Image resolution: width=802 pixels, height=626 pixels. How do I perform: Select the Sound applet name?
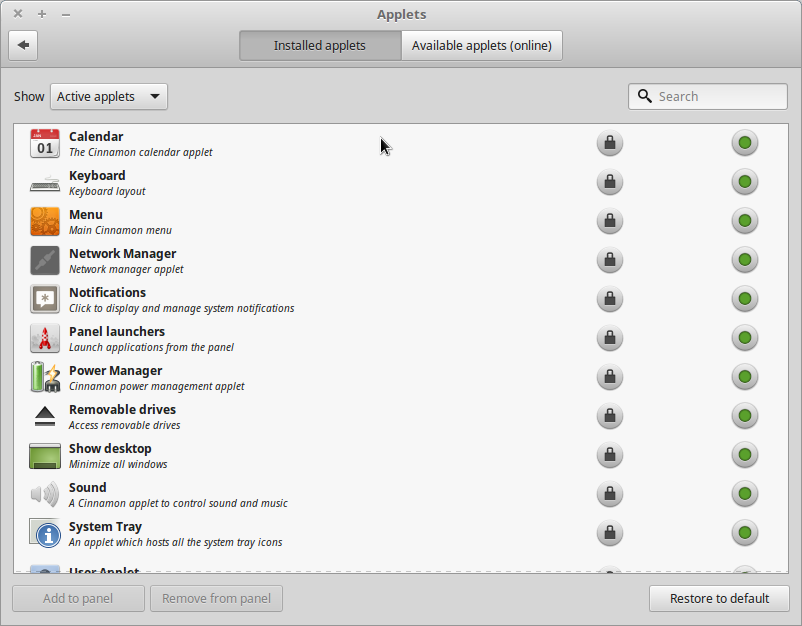point(87,487)
